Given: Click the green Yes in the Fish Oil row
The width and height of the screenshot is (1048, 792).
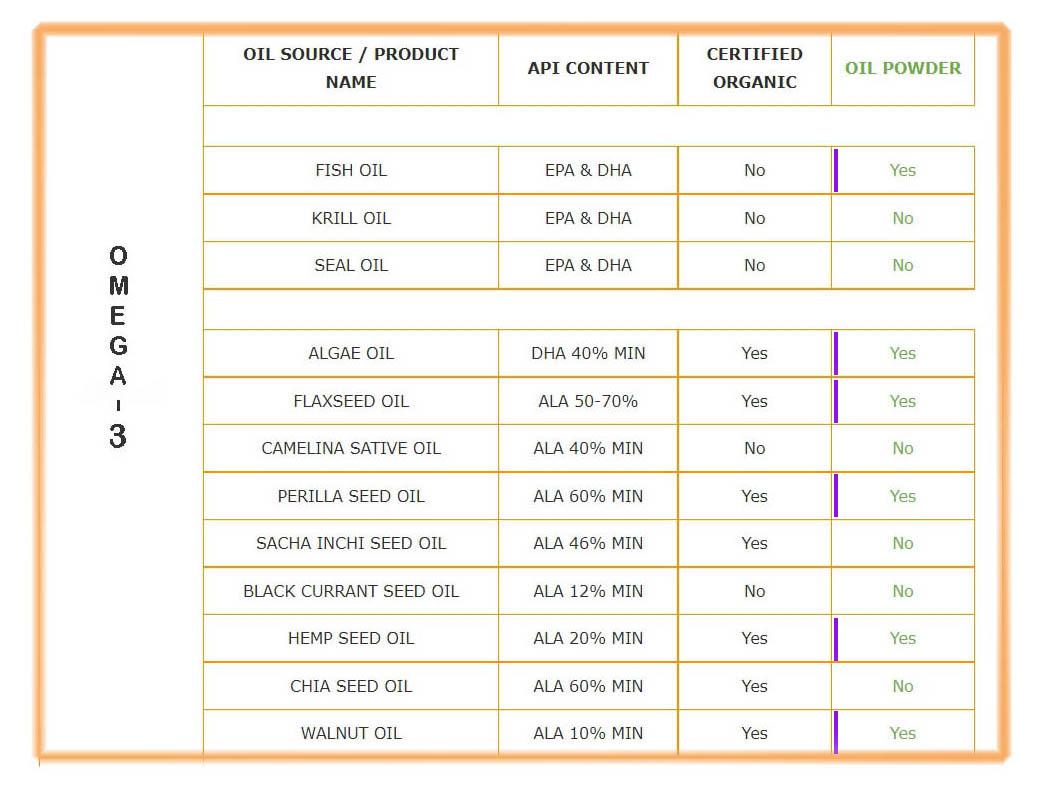Looking at the screenshot, I should pos(902,170).
